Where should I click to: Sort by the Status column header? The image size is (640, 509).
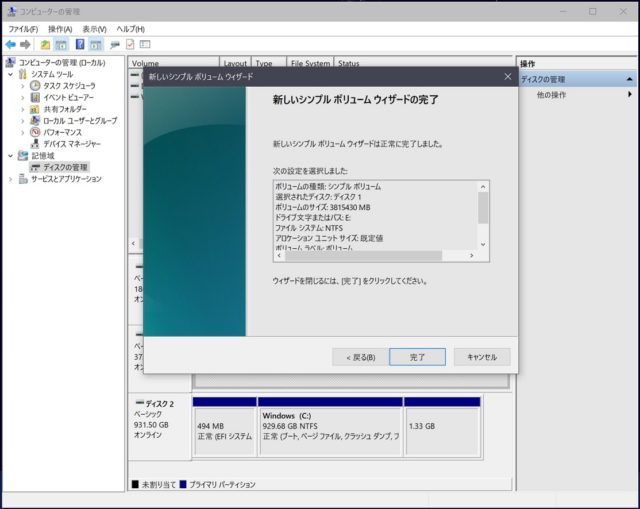[x=423, y=63]
